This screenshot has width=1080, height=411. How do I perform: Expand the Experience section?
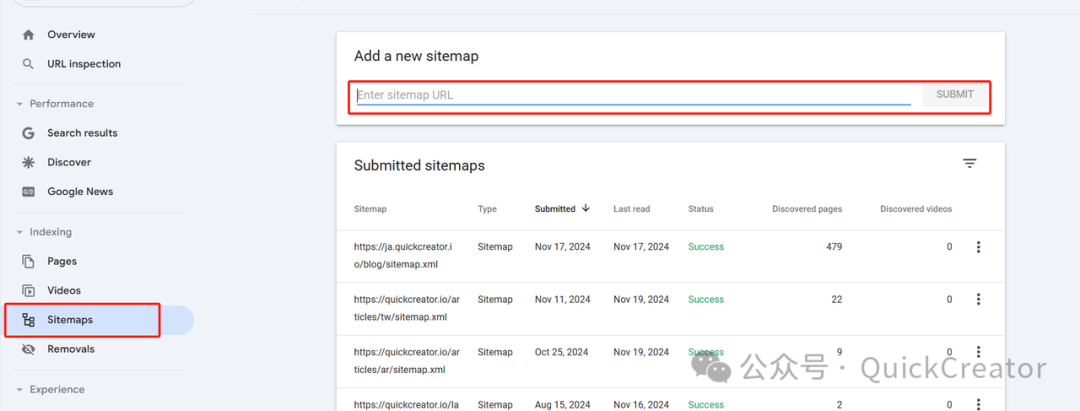tap(19, 390)
